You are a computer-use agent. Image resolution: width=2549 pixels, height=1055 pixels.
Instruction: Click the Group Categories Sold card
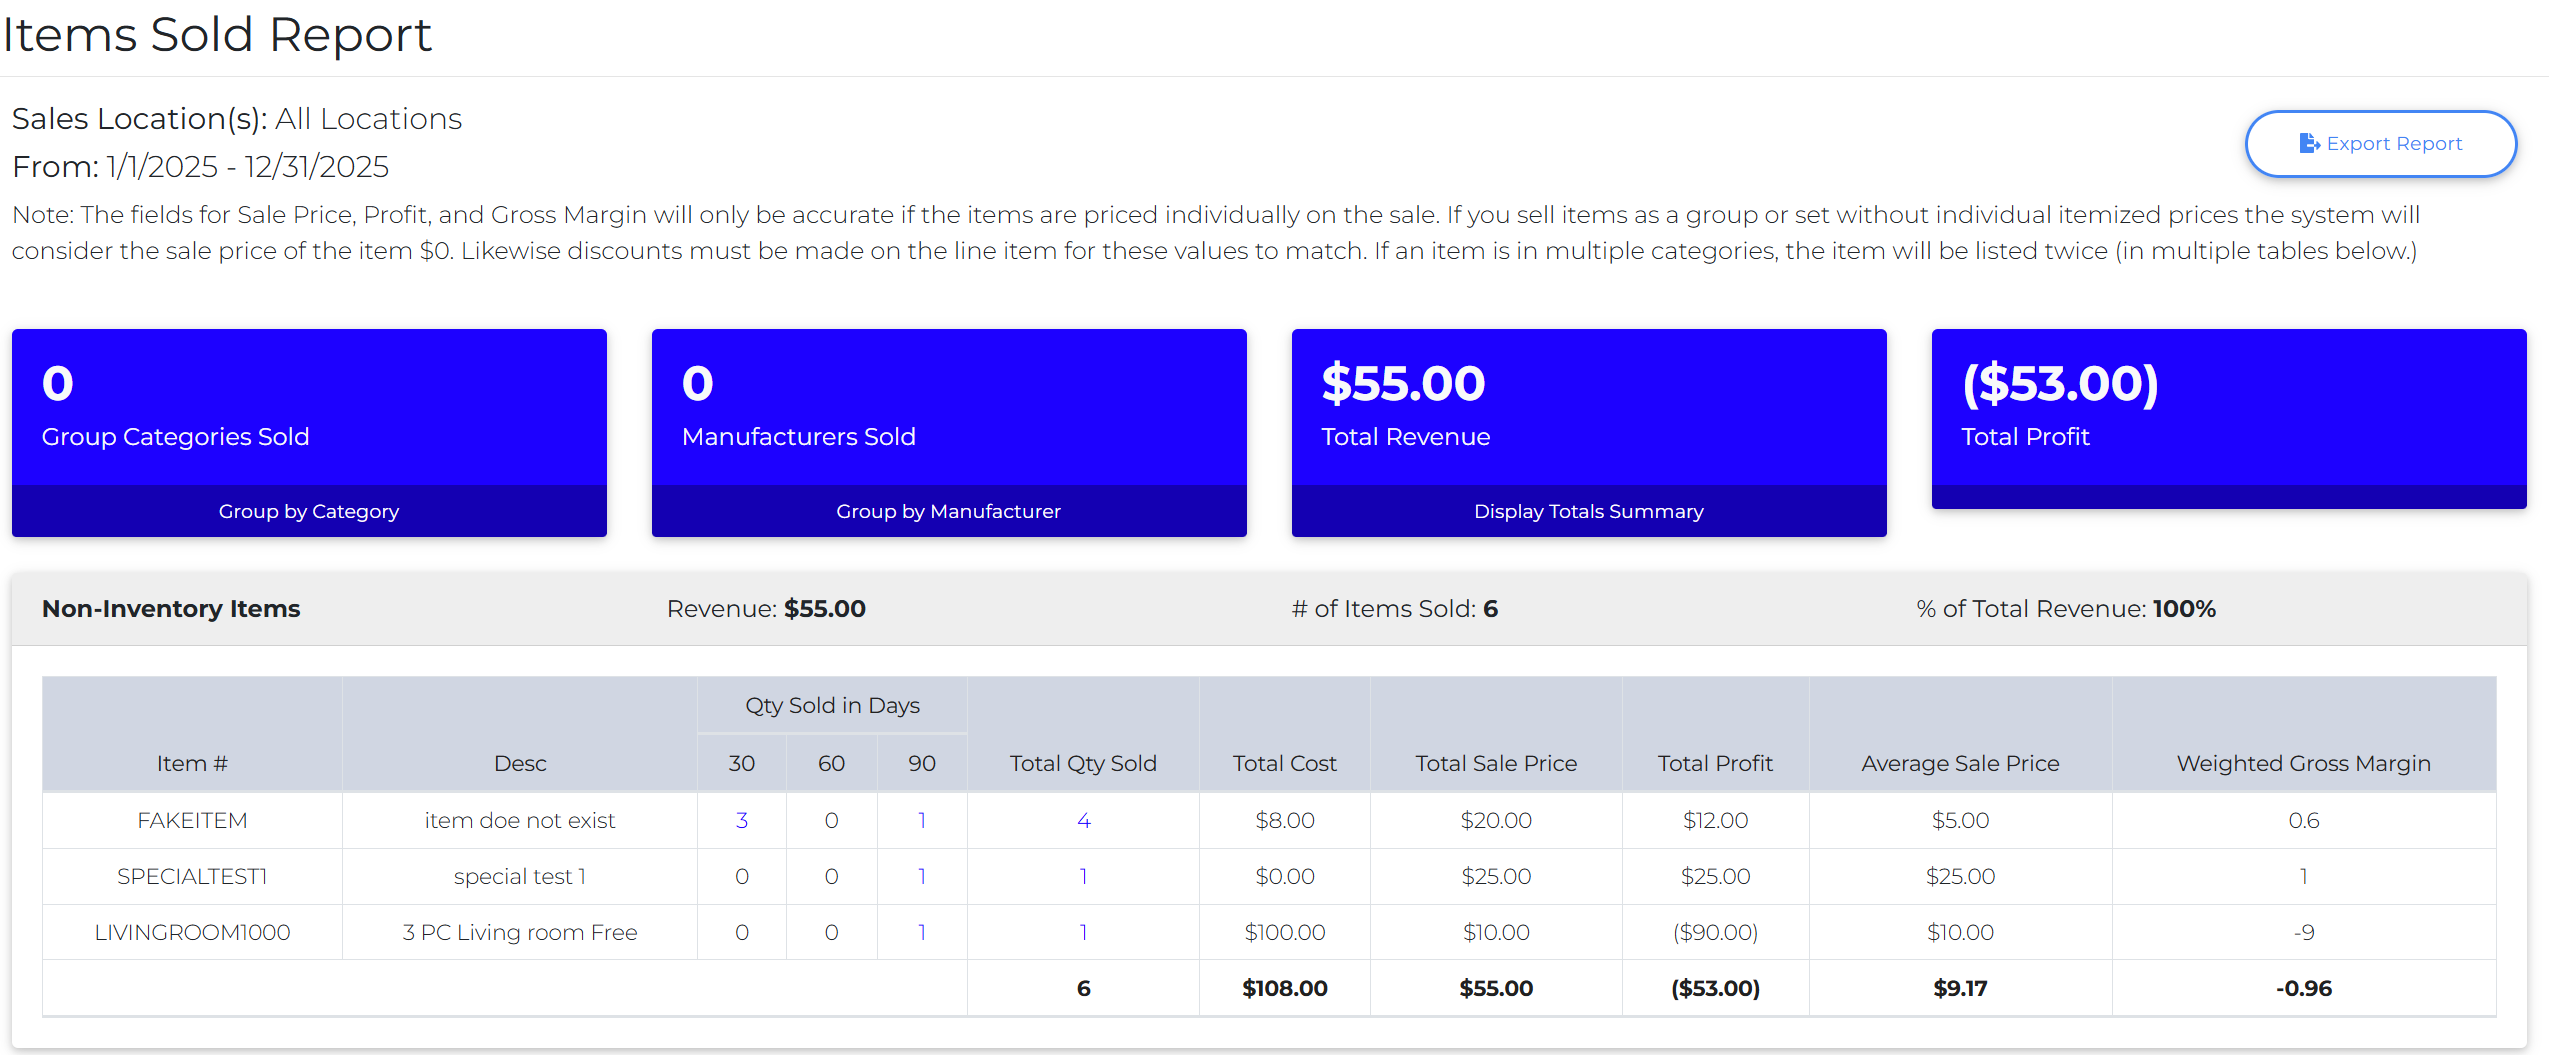pyautogui.click(x=309, y=408)
